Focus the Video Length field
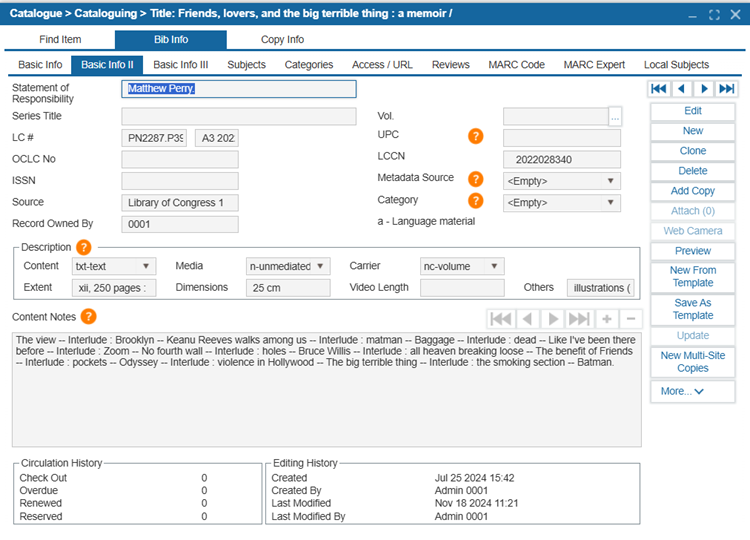 tap(462, 288)
